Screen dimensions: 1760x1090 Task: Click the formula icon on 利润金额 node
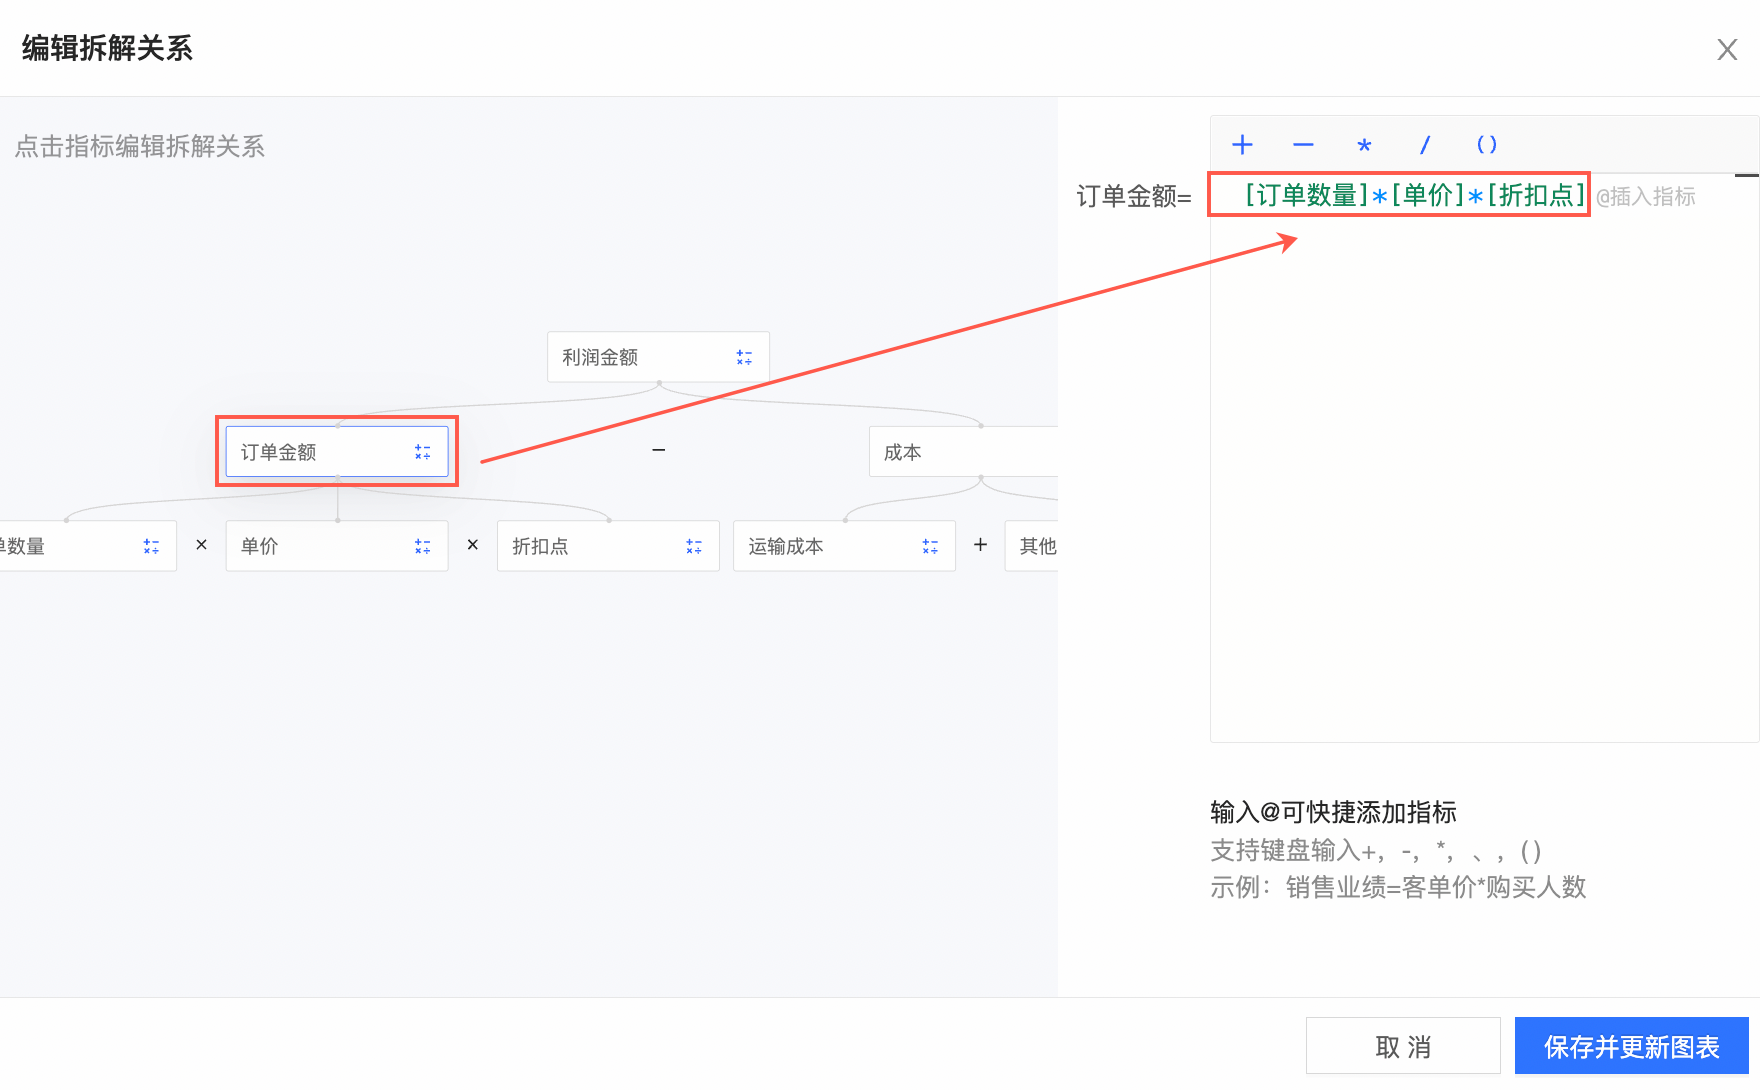point(744,357)
